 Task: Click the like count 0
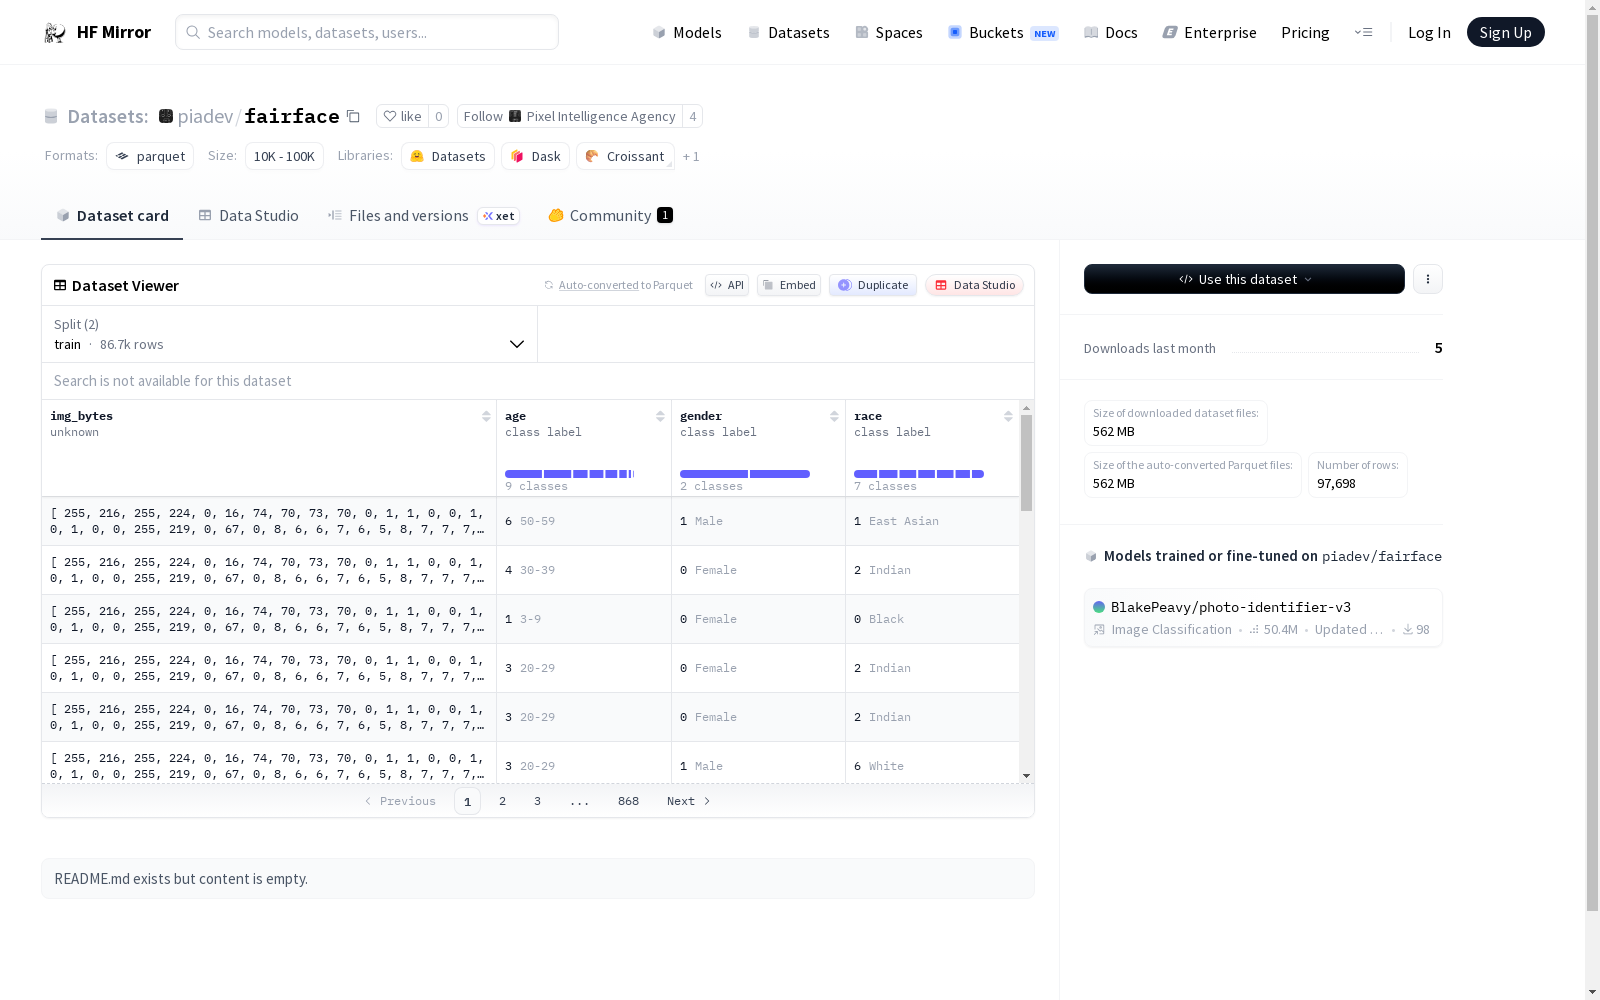[438, 116]
